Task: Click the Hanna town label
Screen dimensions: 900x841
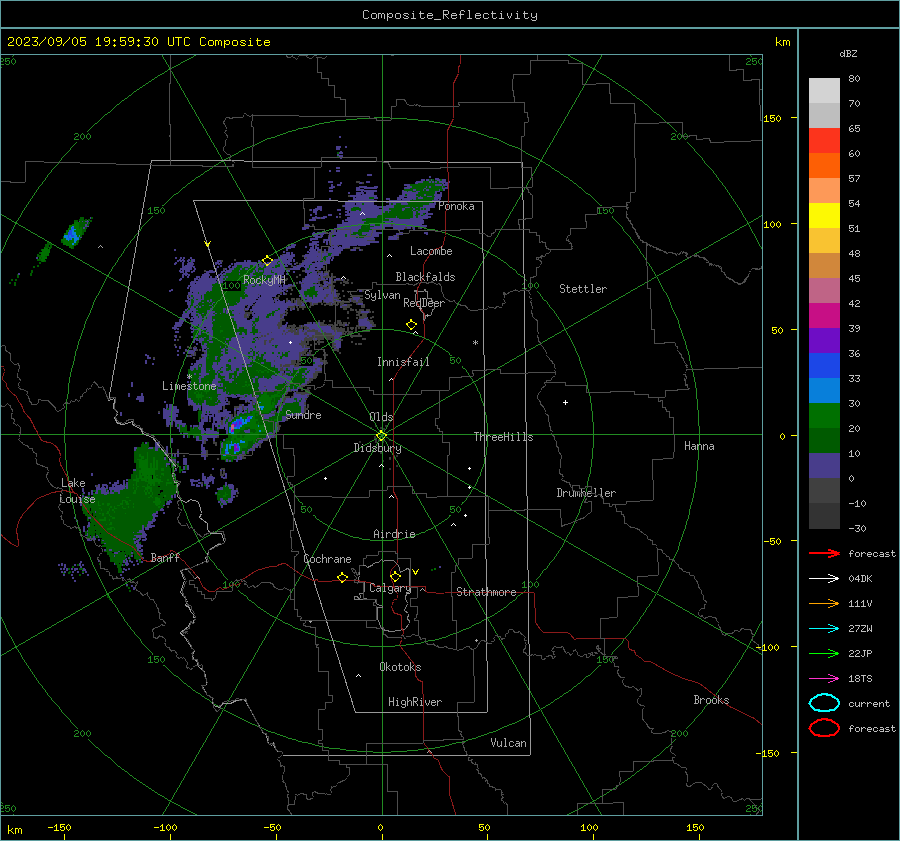Action: point(699,445)
